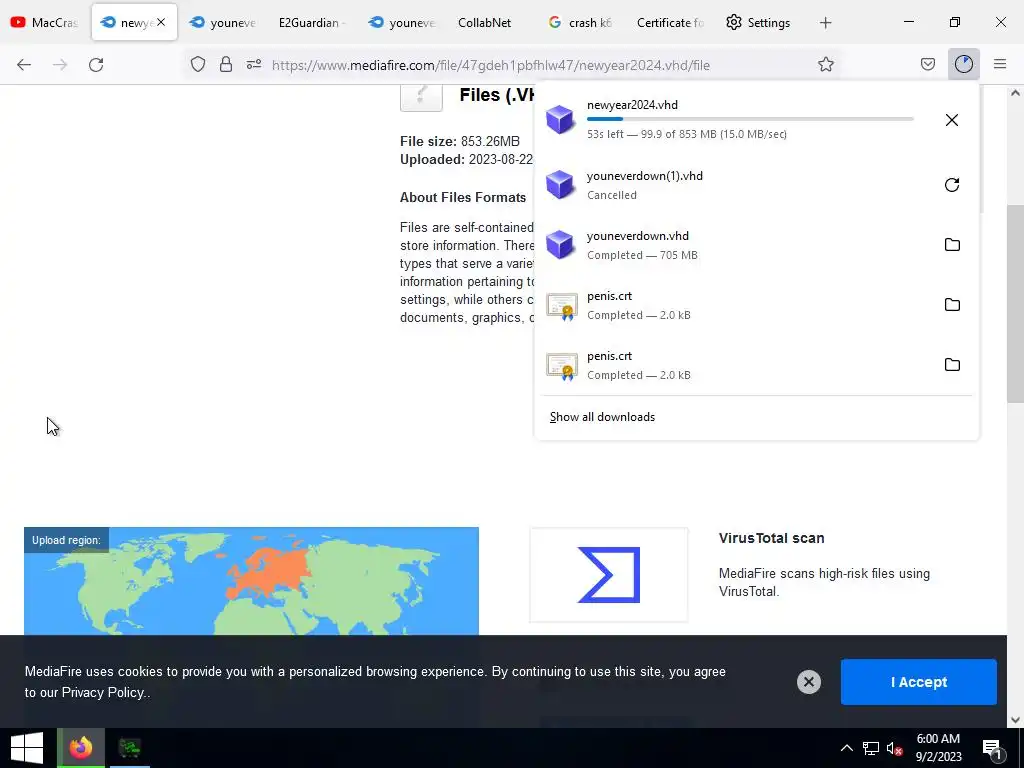
Task: Click the network icon in the system tray
Action: 871,748
